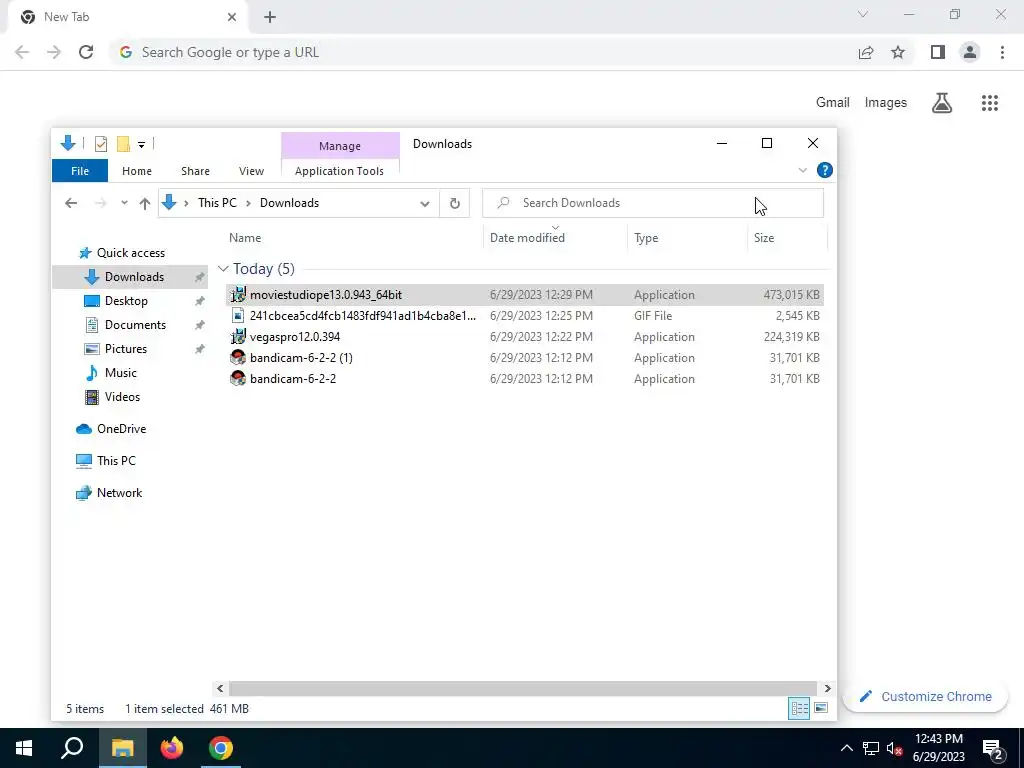The image size is (1024, 768).
Task: Click the network tray icon
Action: pos(871,748)
